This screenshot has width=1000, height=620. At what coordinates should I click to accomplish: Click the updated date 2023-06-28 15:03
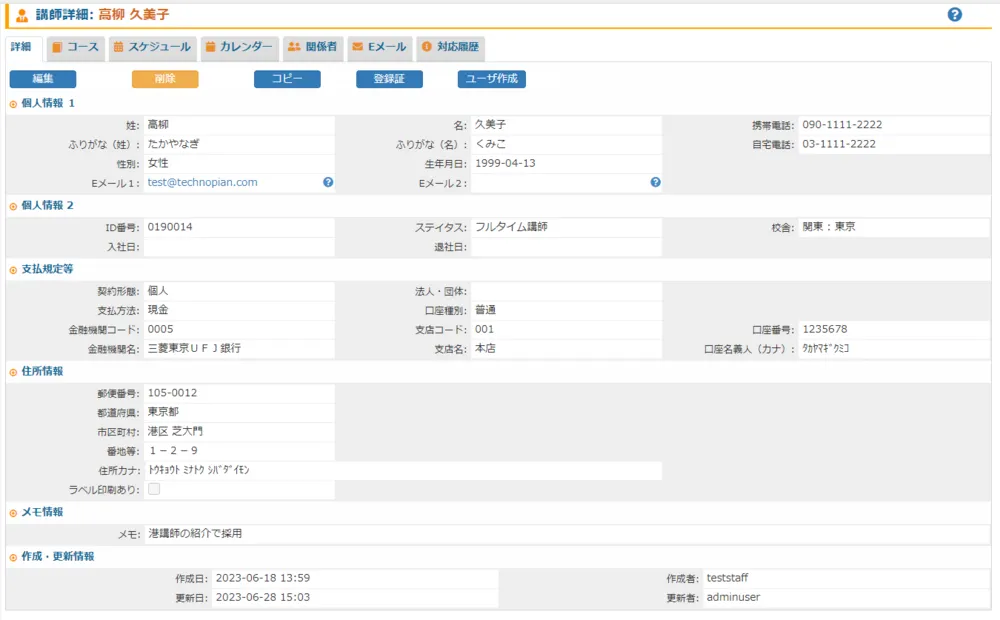point(263,597)
